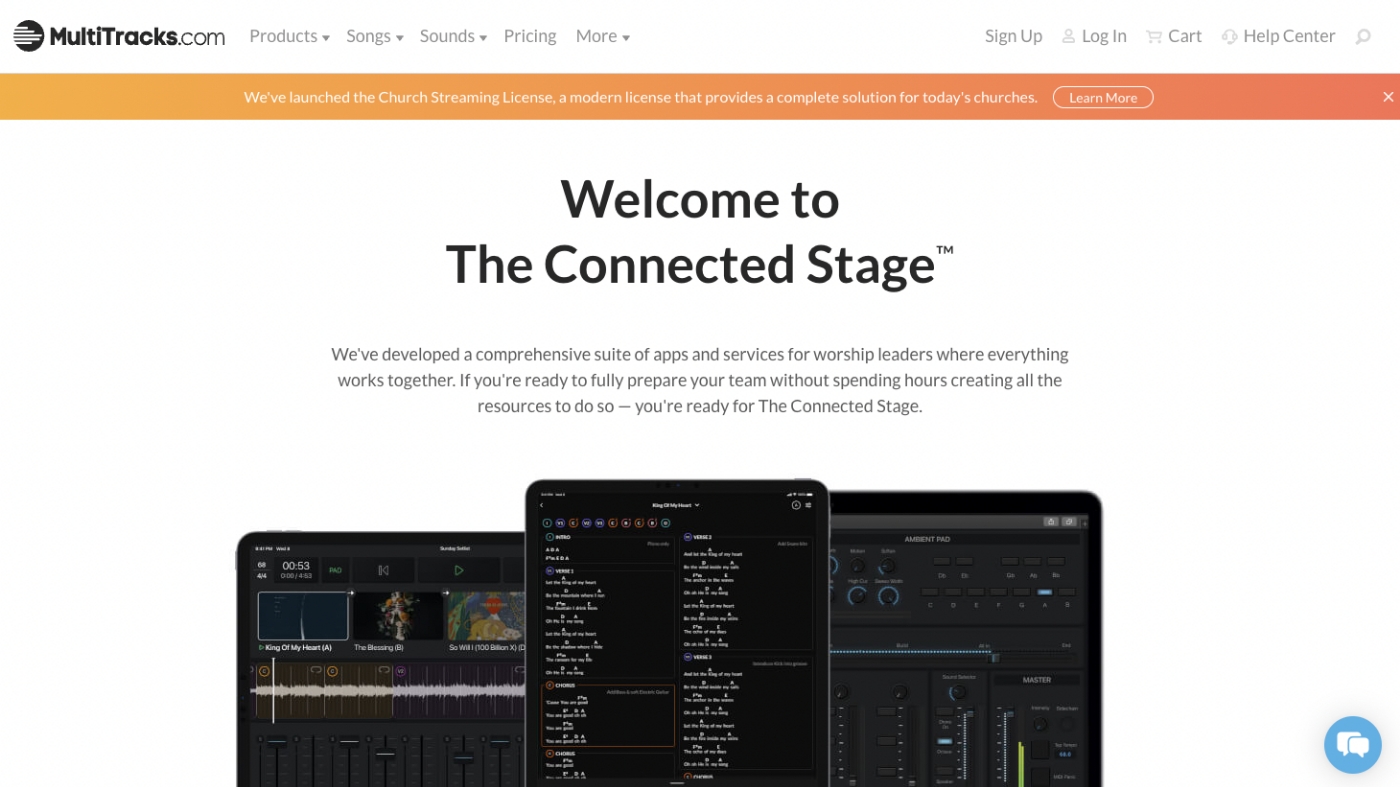Expand the More dropdown menu
1400x787 pixels.
point(603,36)
